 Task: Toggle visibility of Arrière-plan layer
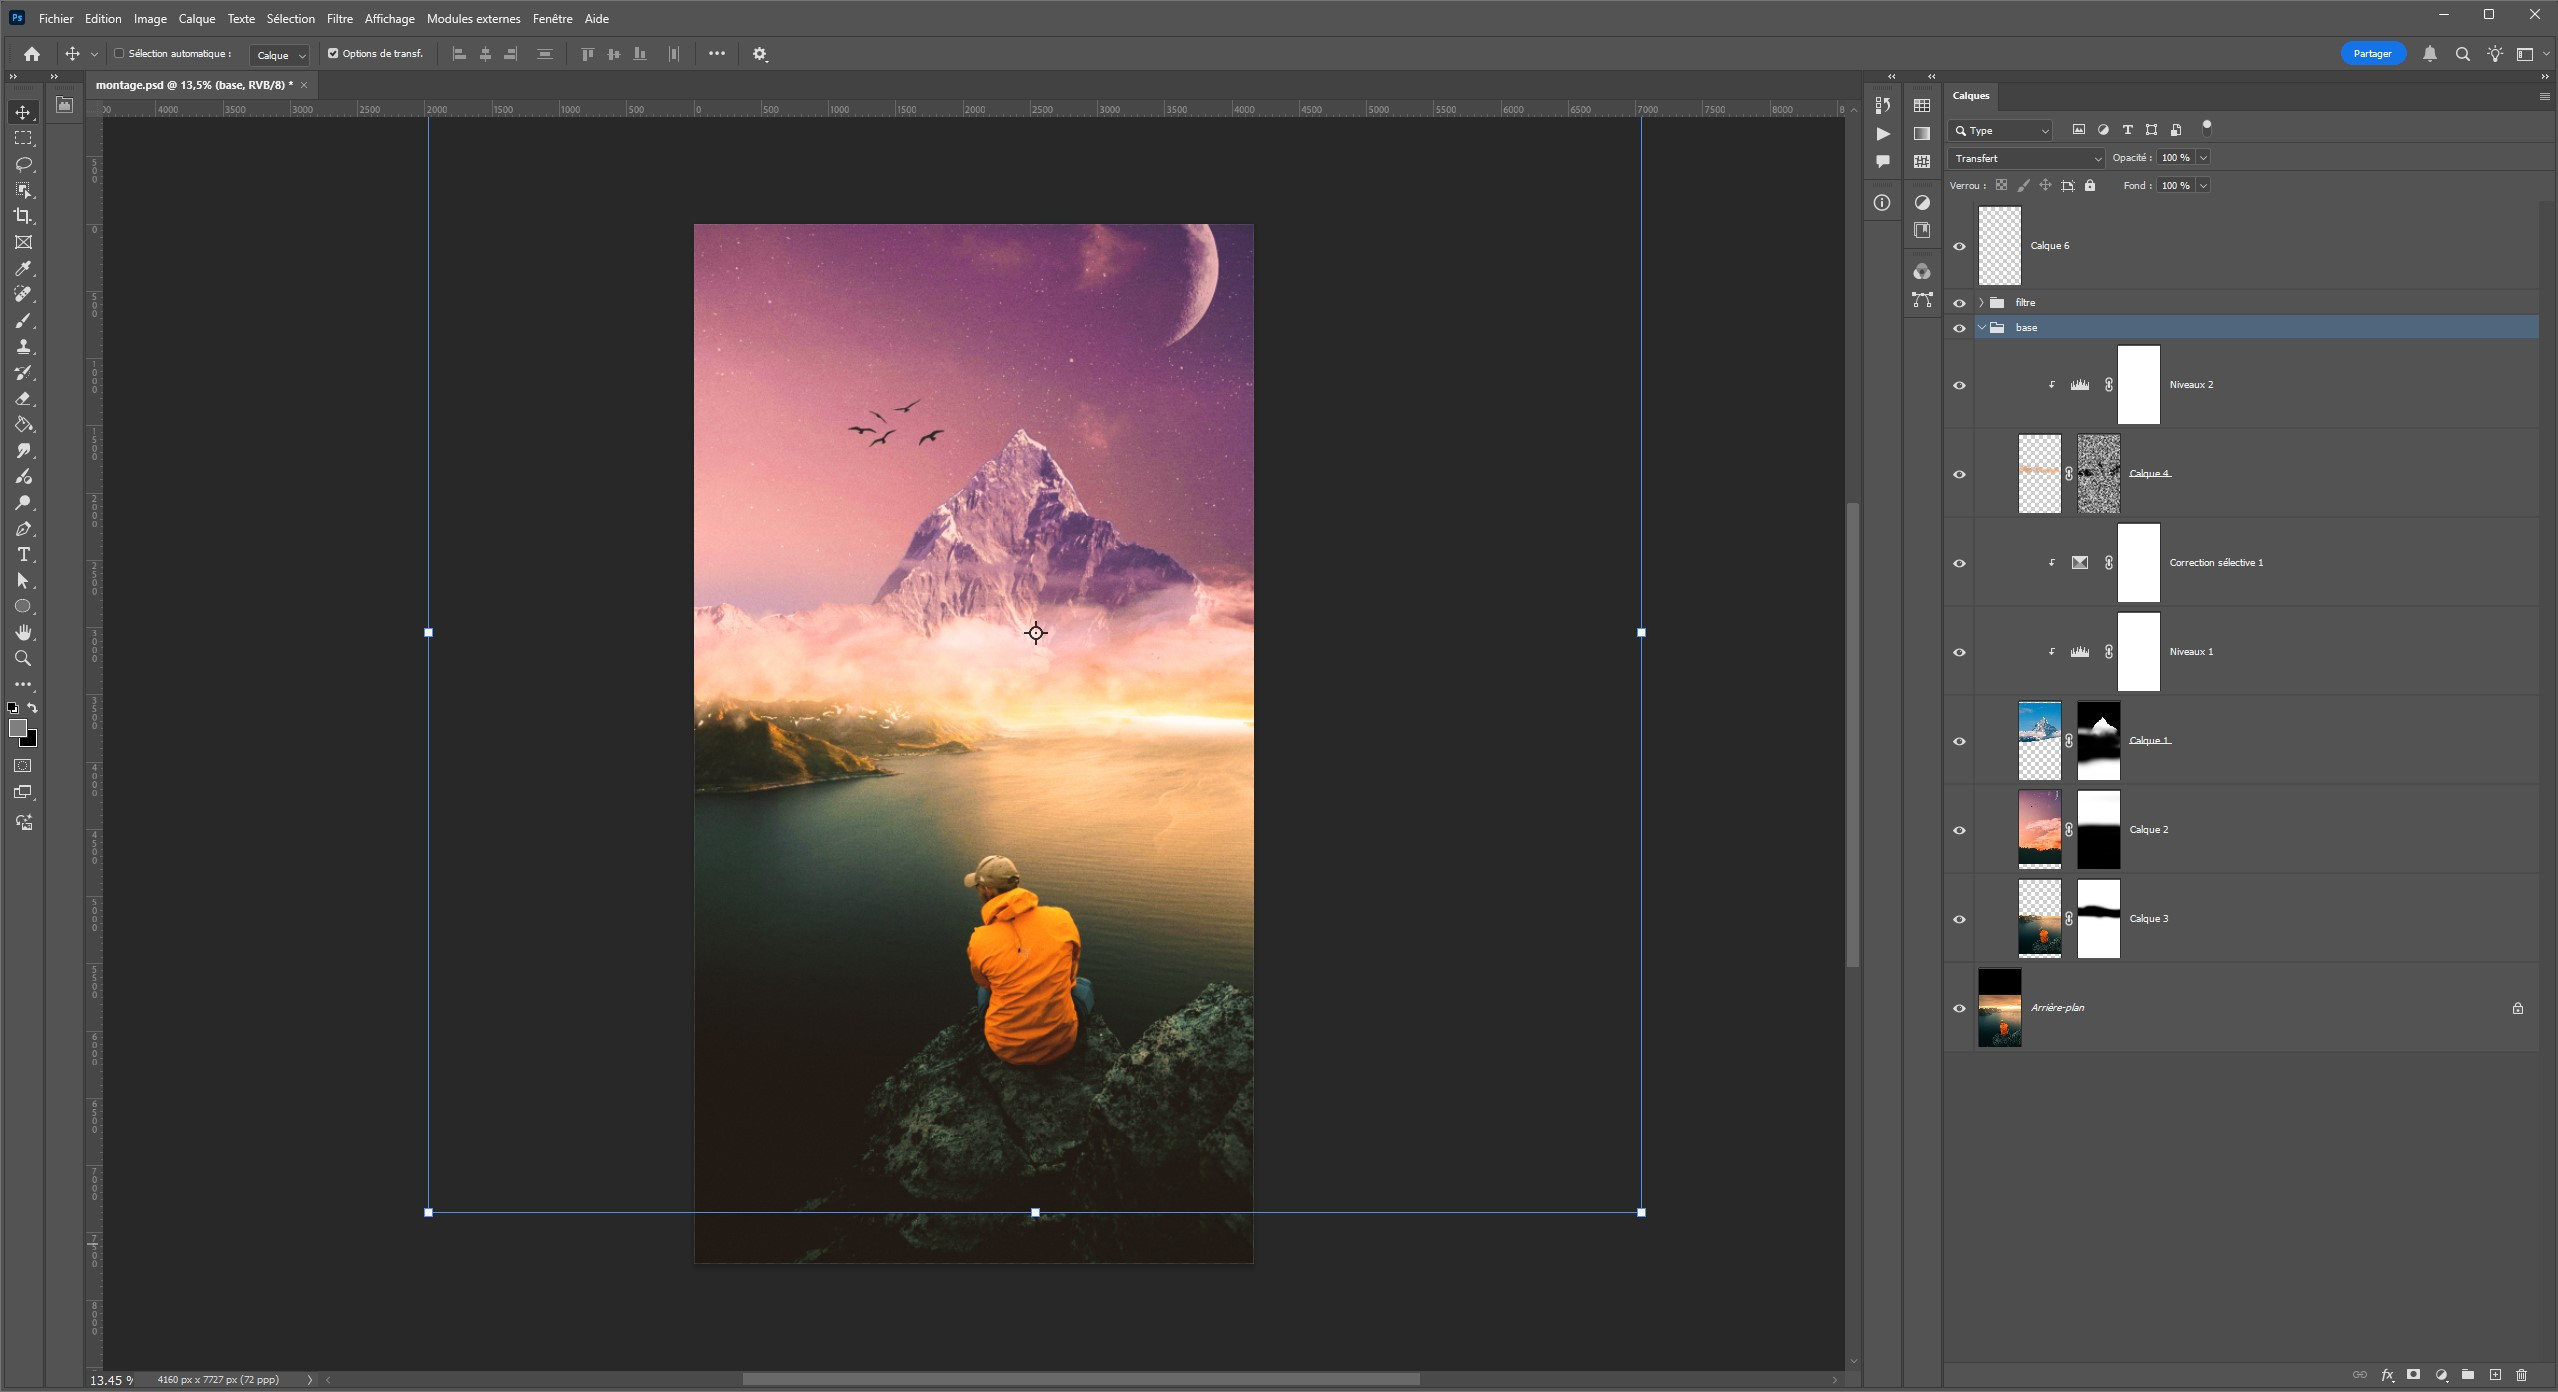pos(1959,1008)
